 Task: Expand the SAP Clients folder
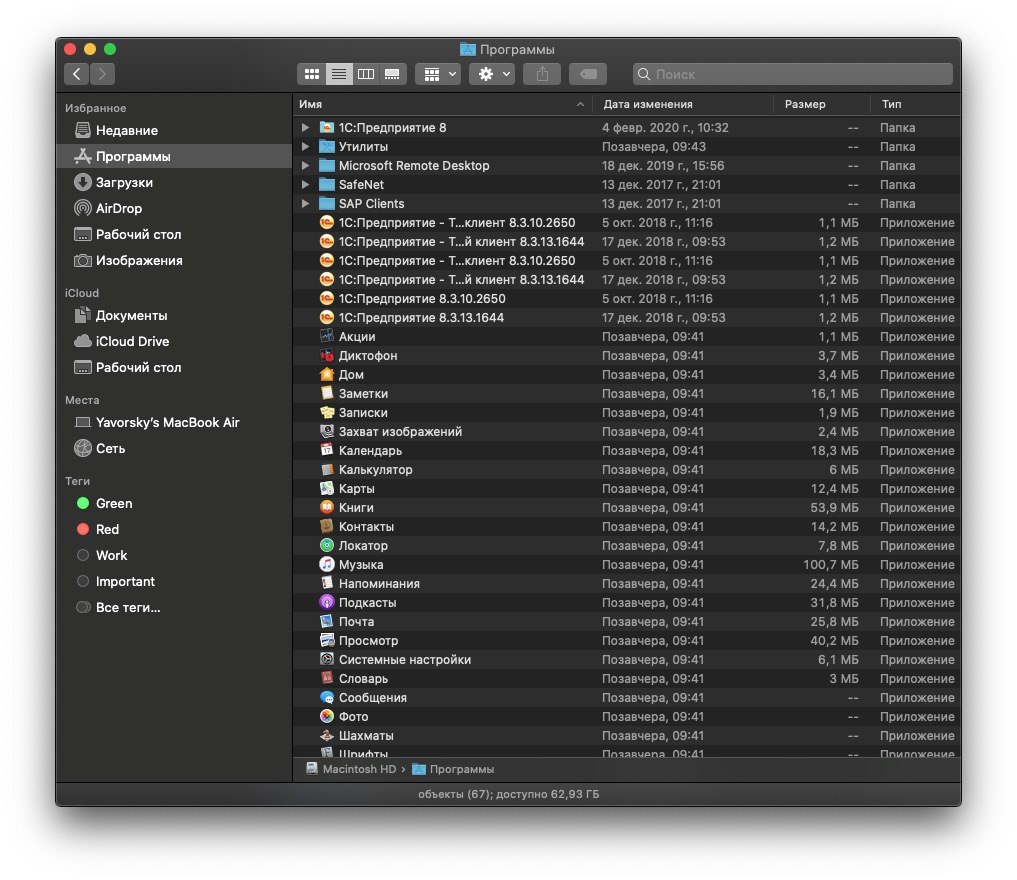(x=305, y=204)
